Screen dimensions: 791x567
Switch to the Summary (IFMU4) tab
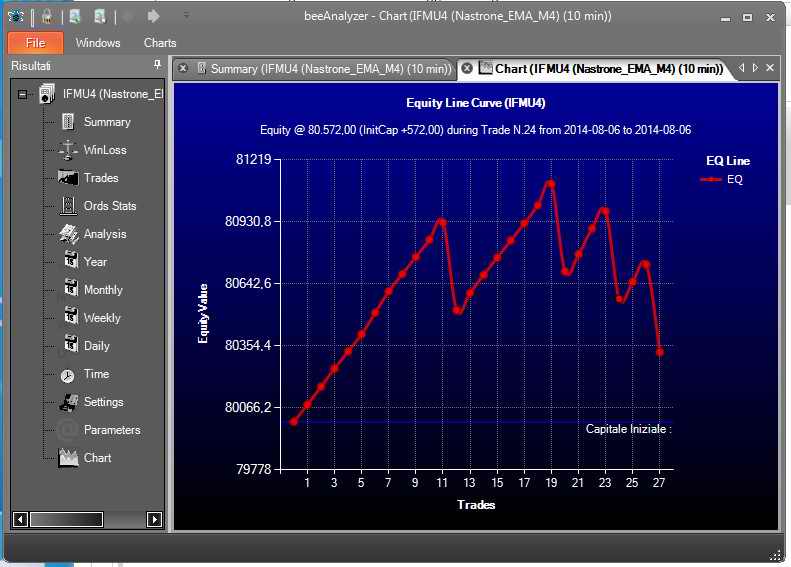click(x=330, y=69)
